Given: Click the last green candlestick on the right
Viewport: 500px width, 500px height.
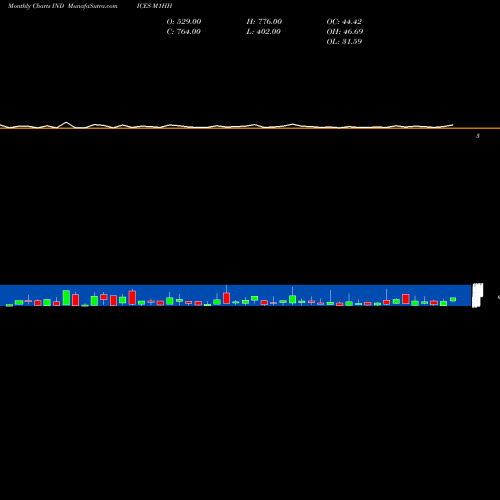Looking at the screenshot, I should coord(453,299).
